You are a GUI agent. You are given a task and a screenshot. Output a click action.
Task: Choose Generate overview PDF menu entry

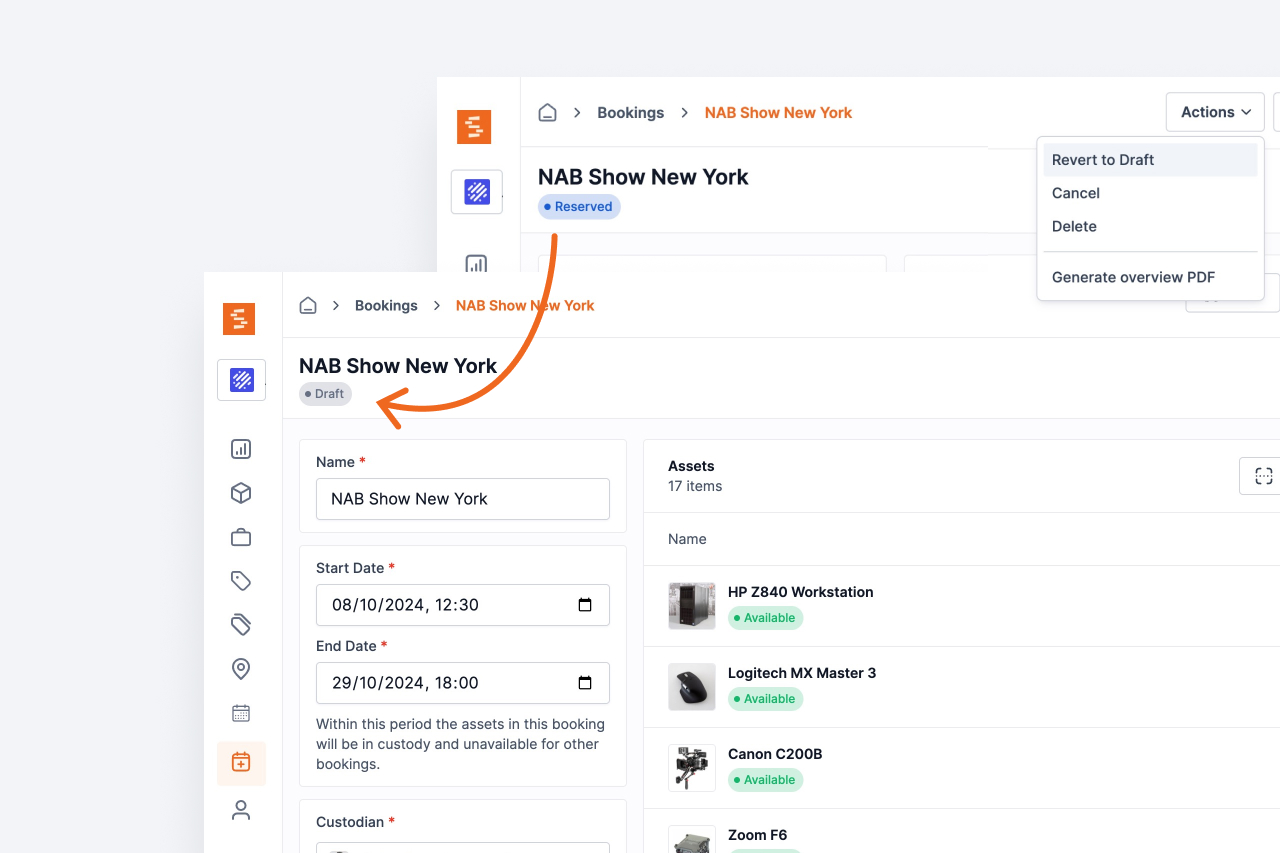(x=1132, y=277)
